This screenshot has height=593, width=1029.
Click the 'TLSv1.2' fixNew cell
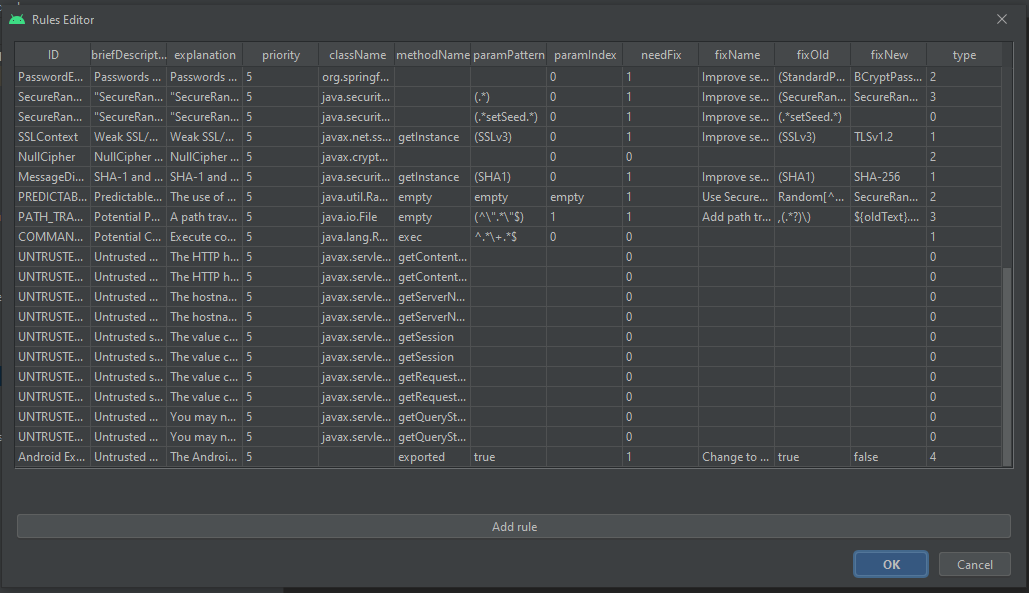click(889, 136)
